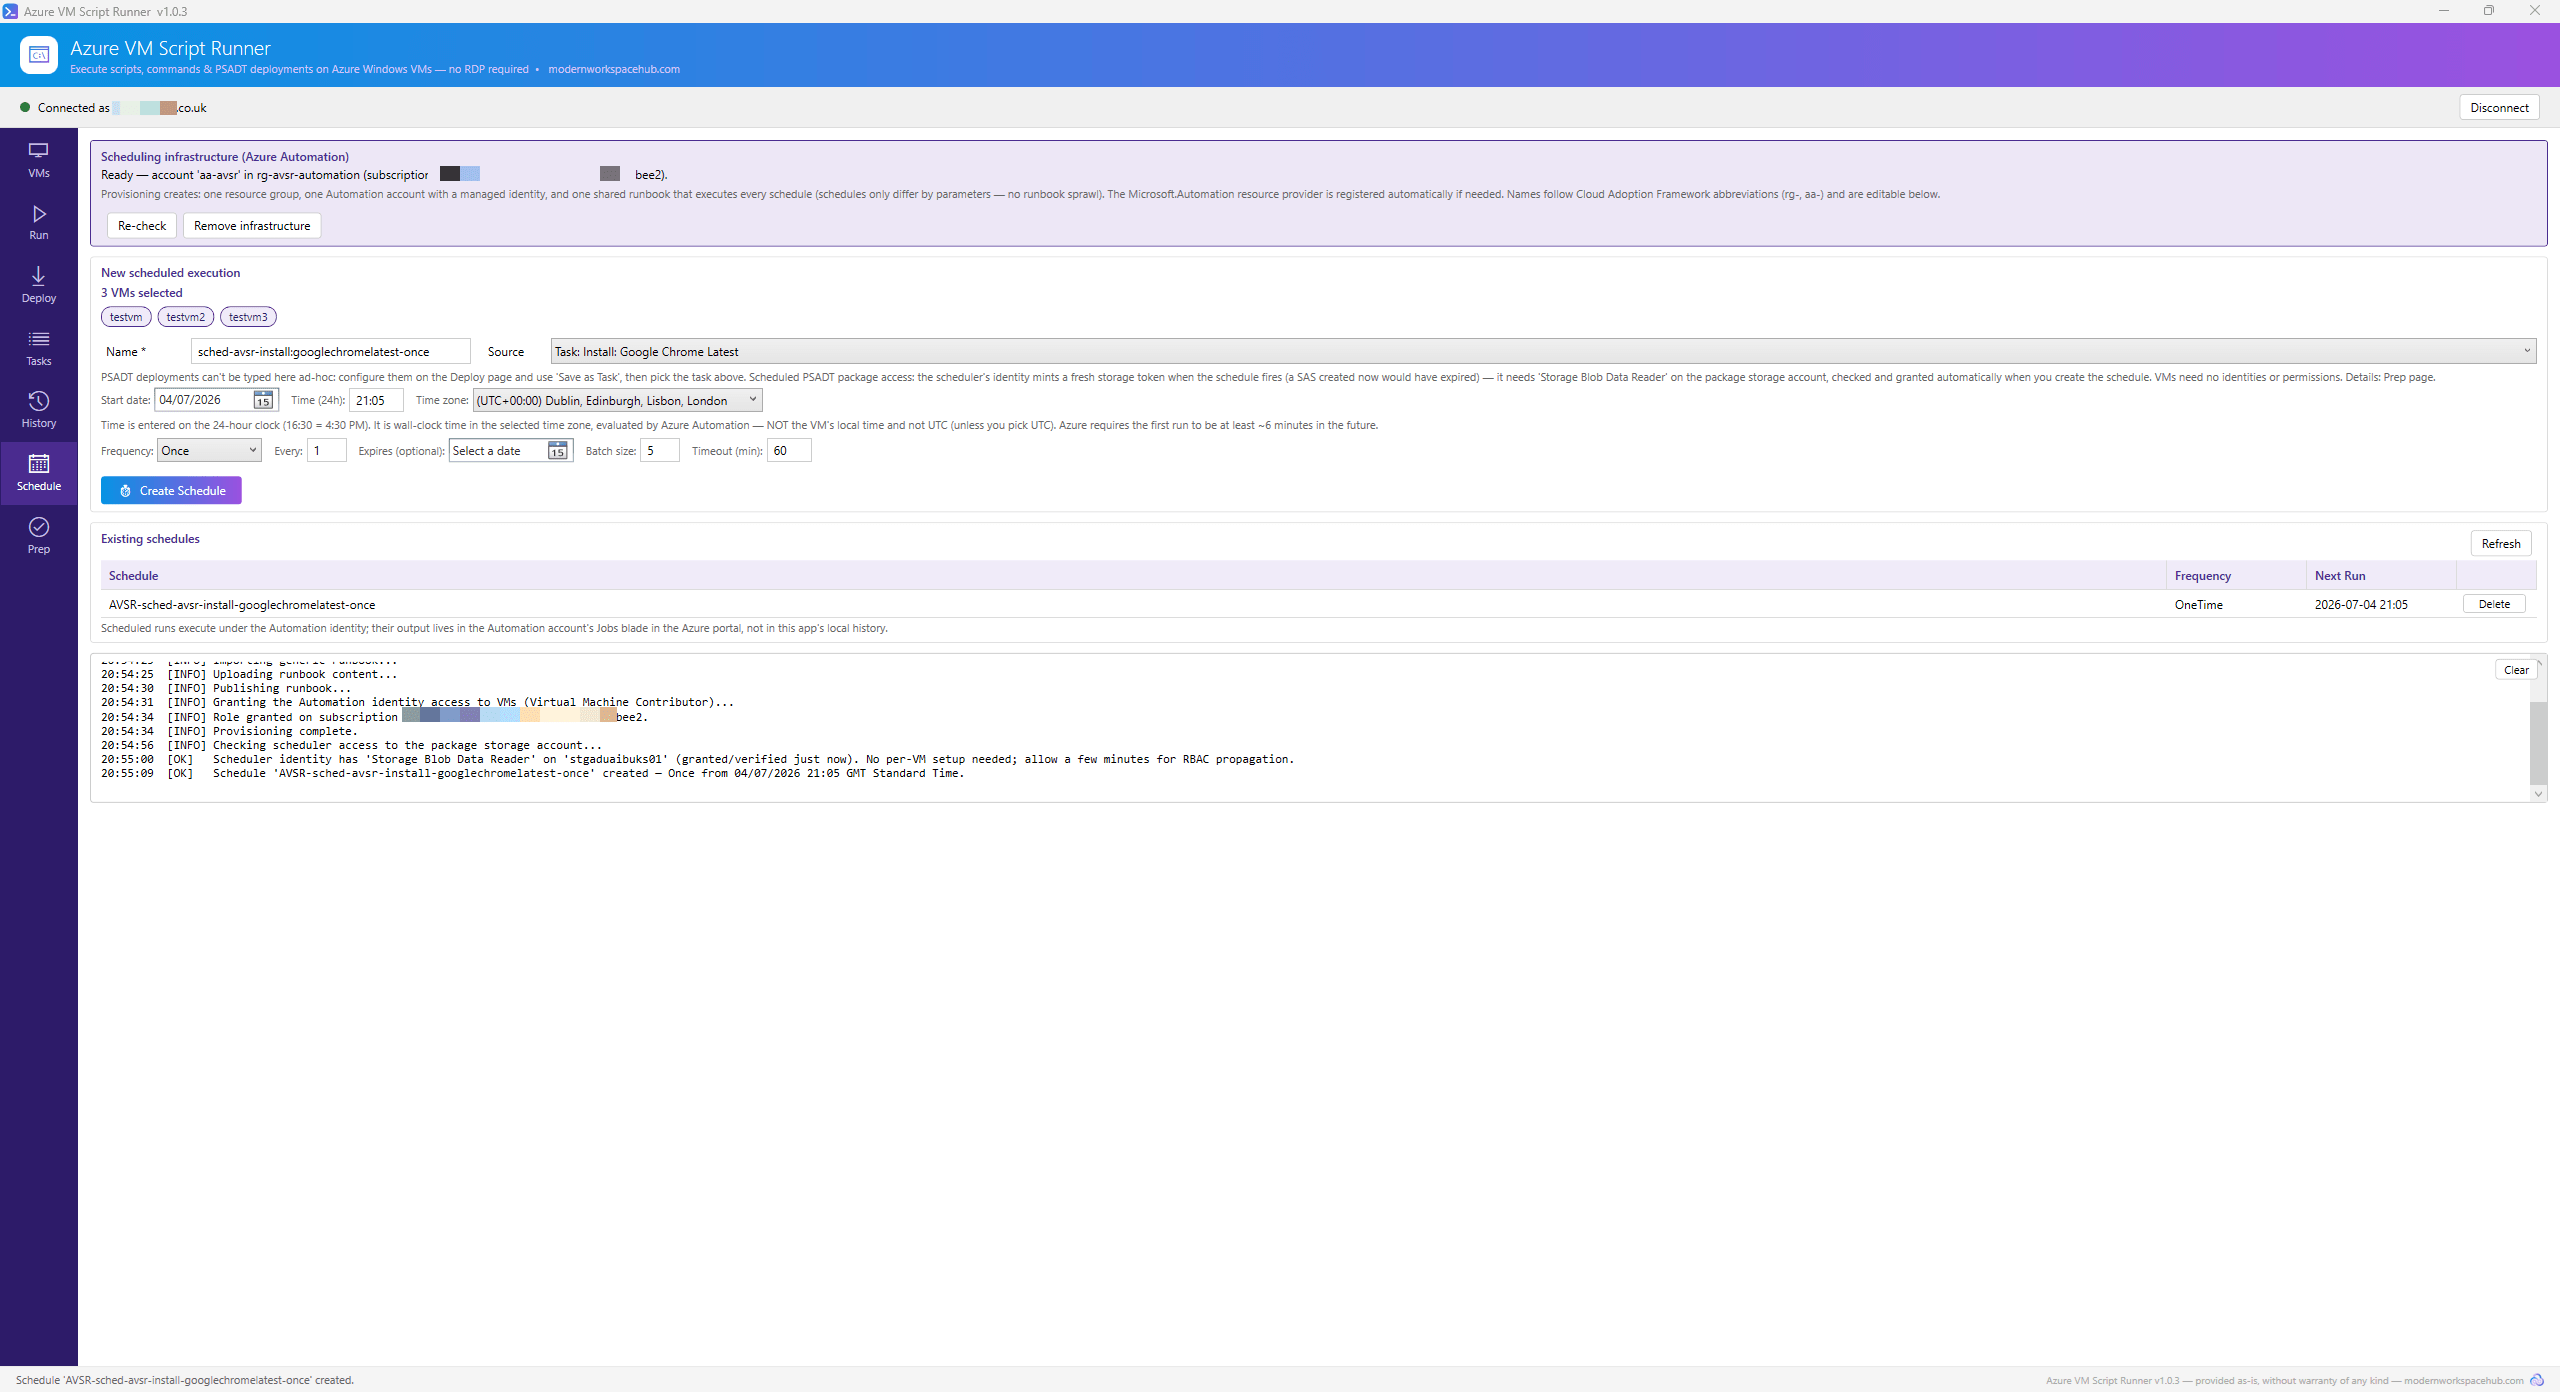Clear the log output
2560x1392 pixels.
(x=2516, y=670)
